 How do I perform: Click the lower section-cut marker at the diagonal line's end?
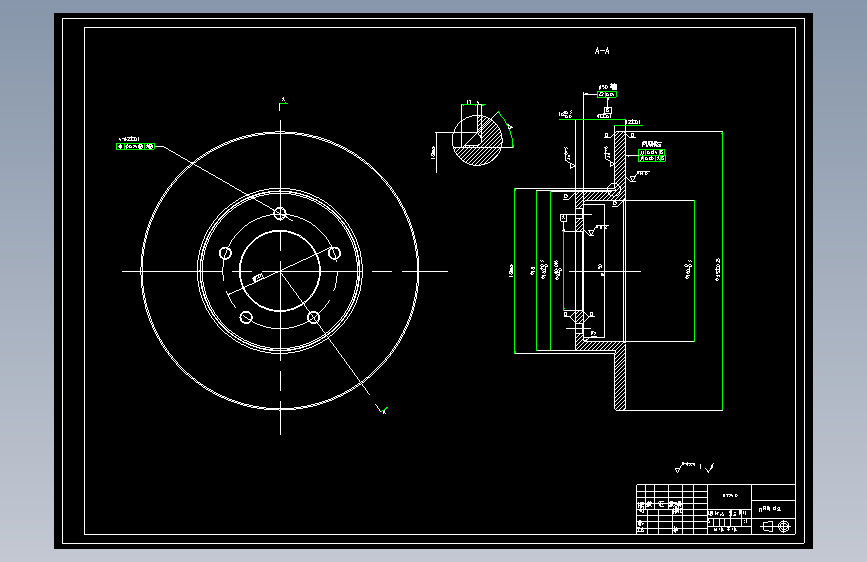tap(383, 410)
